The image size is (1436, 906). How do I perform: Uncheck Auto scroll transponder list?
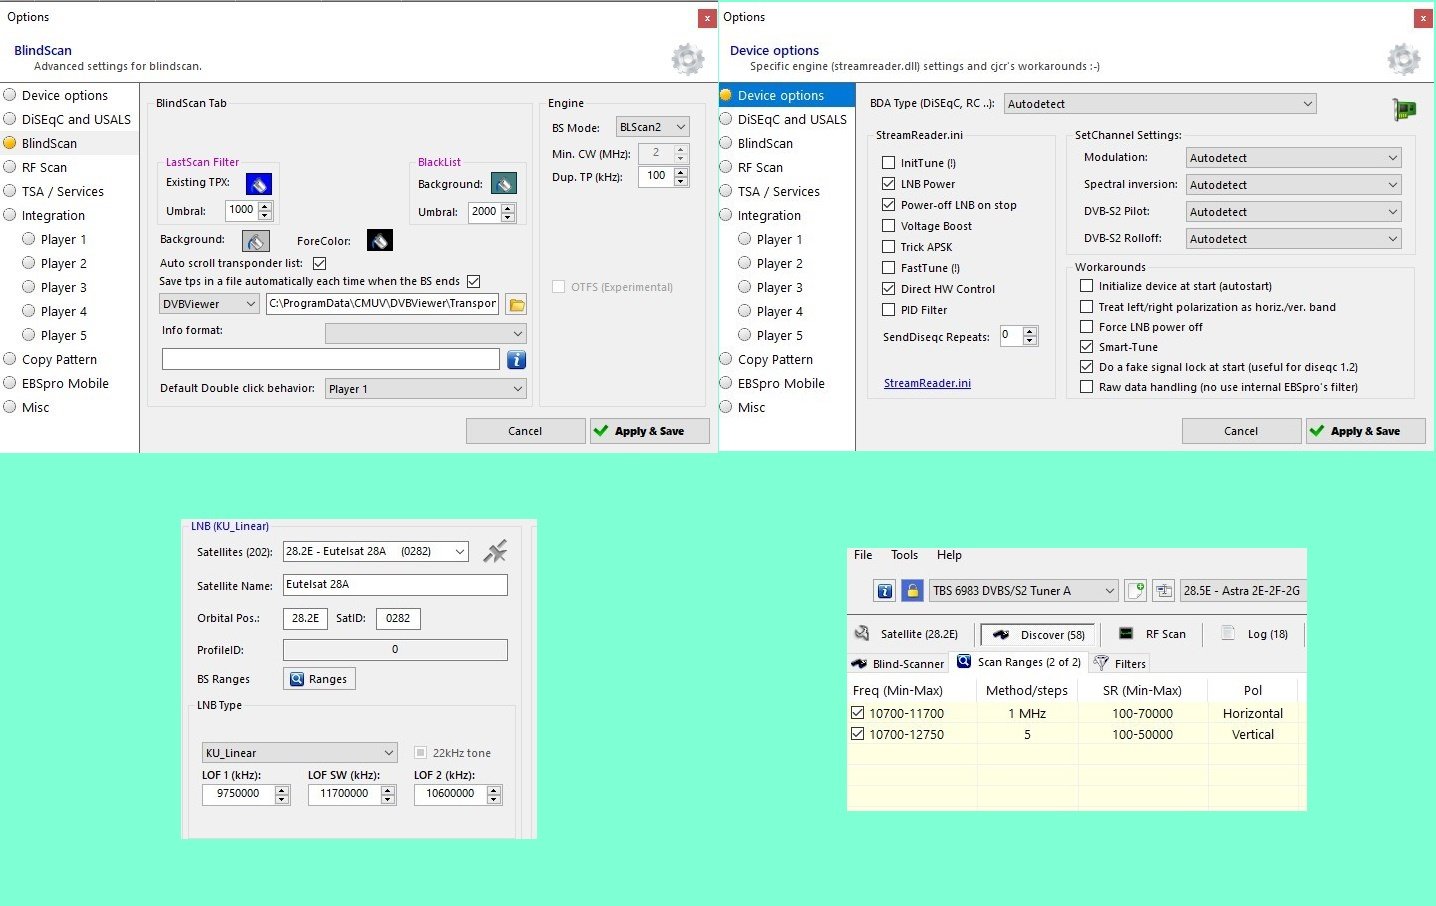tap(320, 263)
